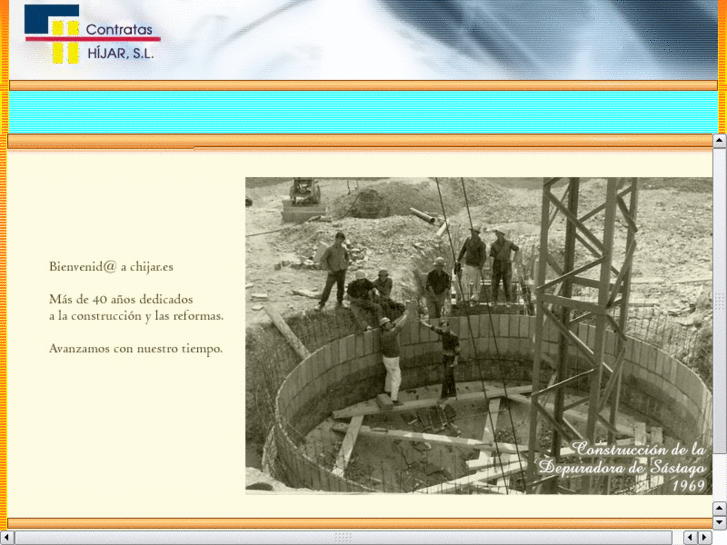Click the scroll-up arrow directly above the down arrow
Image resolution: width=727 pixels, height=545 pixels.
tap(719, 508)
